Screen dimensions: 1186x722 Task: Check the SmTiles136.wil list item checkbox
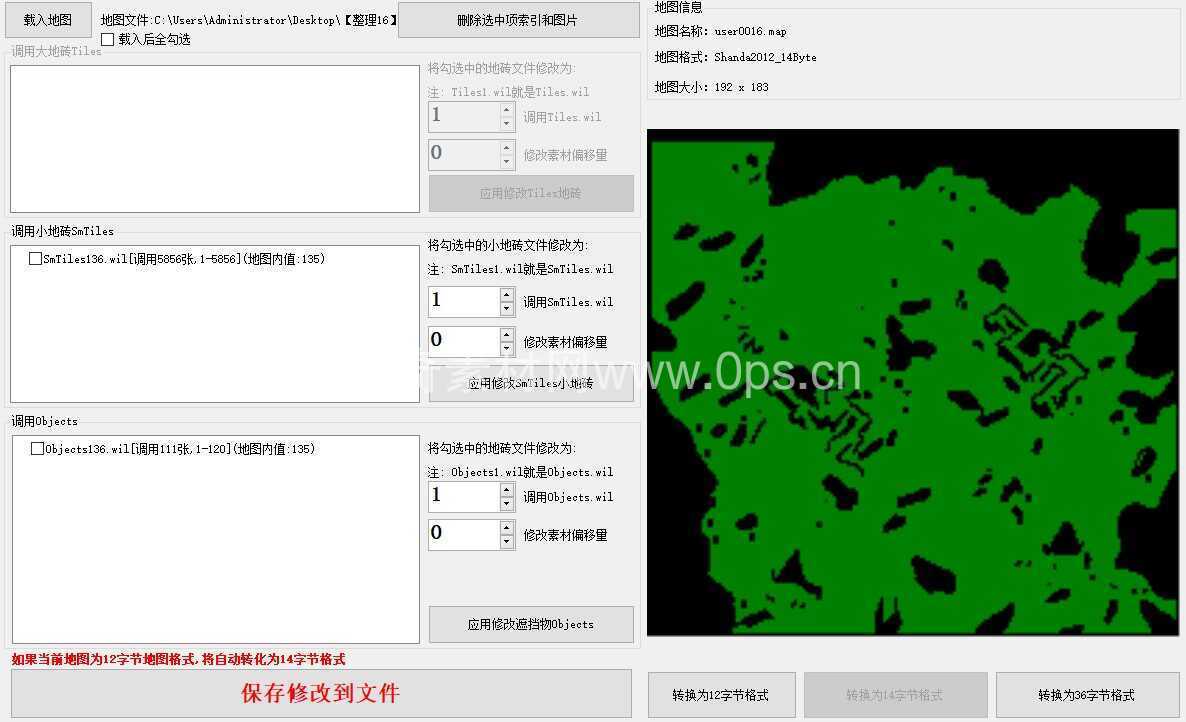tap(36, 259)
